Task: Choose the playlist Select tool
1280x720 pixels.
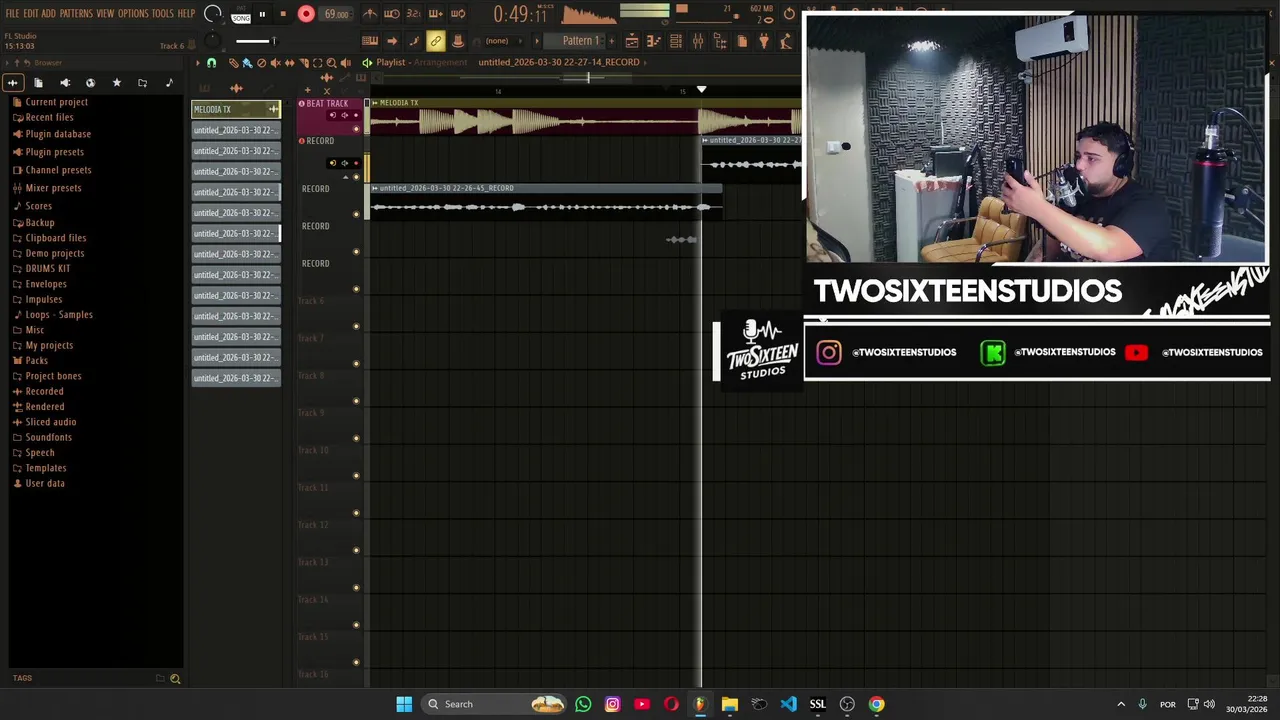Action: click(x=317, y=63)
